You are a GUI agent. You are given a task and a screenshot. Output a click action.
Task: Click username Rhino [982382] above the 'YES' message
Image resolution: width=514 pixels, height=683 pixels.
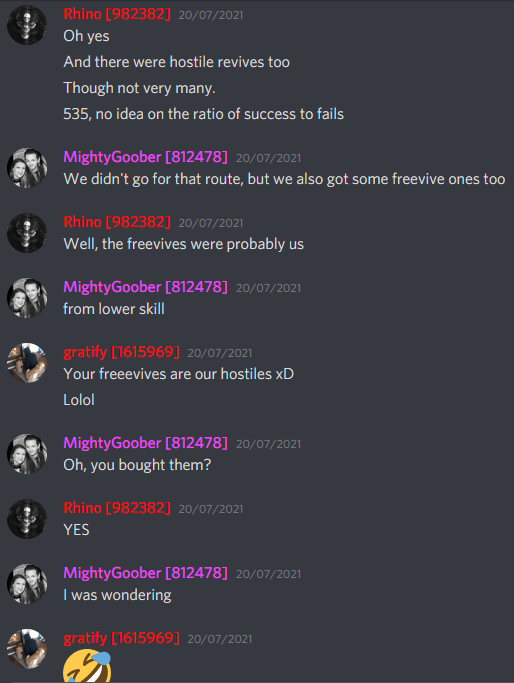(x=117, y=508)
